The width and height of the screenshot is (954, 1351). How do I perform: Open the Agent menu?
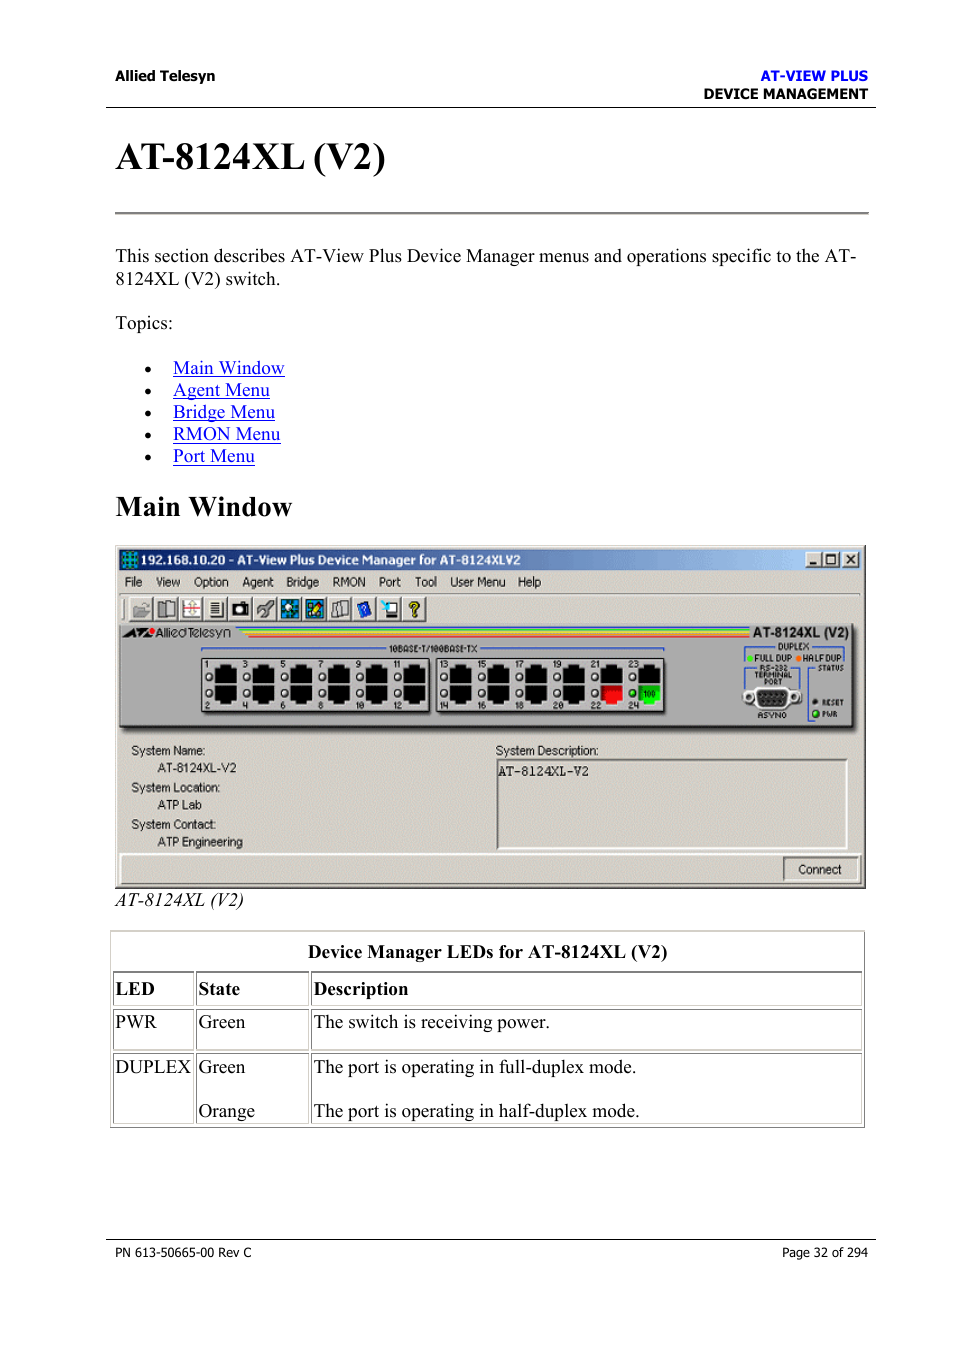pos(258,582)
